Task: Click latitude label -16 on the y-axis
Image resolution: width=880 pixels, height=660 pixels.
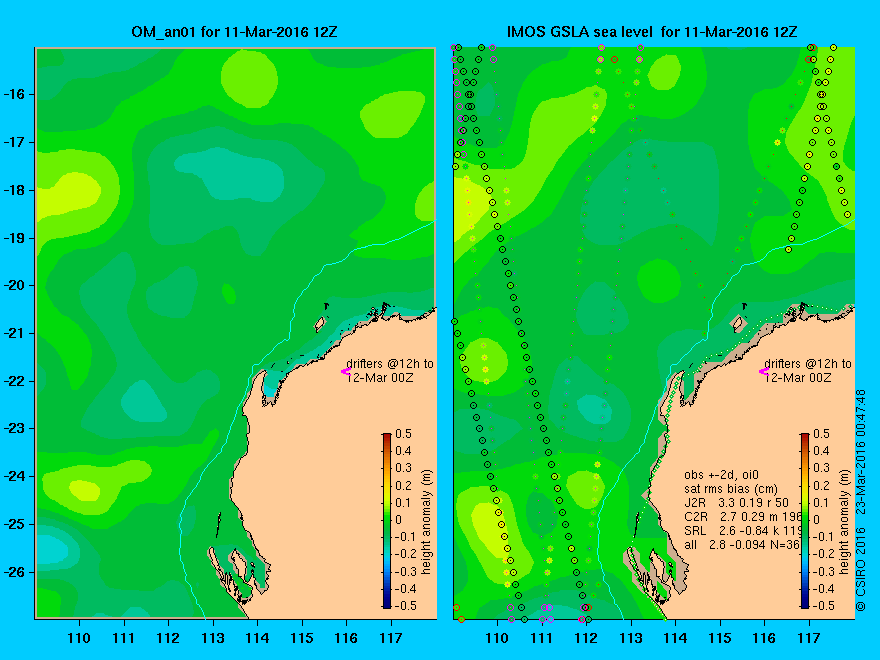Action: pos(15,94)
